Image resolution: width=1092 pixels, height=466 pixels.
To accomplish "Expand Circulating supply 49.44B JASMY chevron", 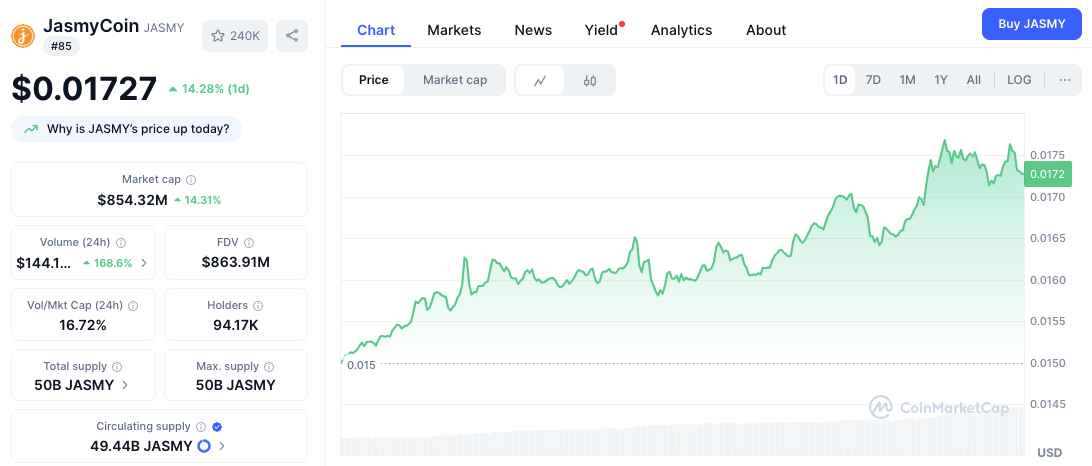I will (x=221, y=446).
